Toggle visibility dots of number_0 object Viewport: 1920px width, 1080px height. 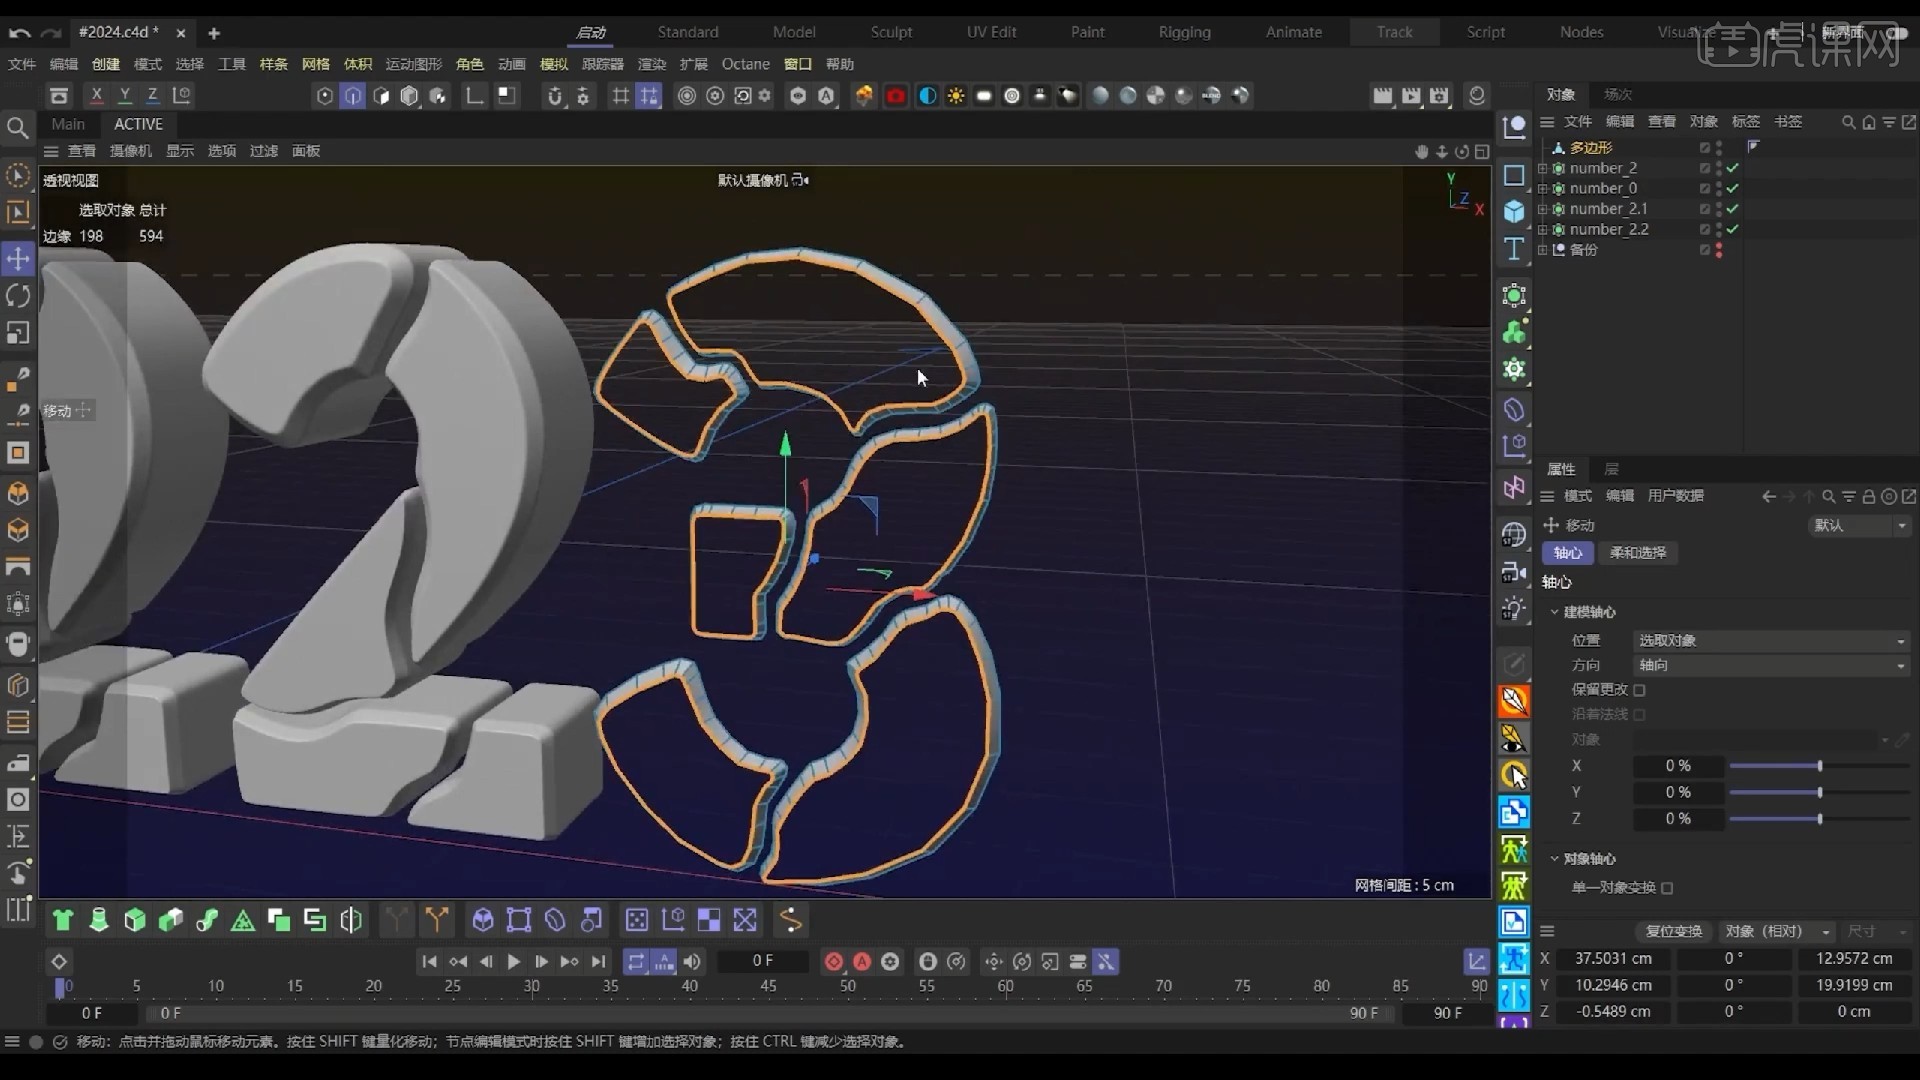pyautogui.click(x=1719, y=188)
